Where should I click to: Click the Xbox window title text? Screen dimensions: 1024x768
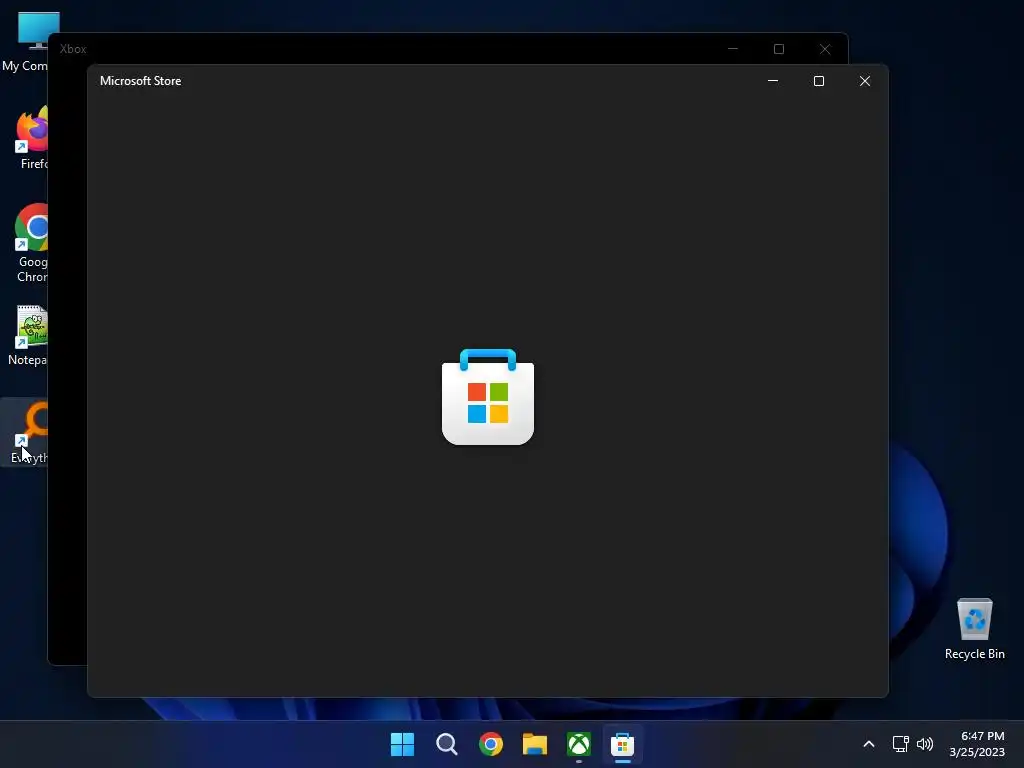click(72, 49)
